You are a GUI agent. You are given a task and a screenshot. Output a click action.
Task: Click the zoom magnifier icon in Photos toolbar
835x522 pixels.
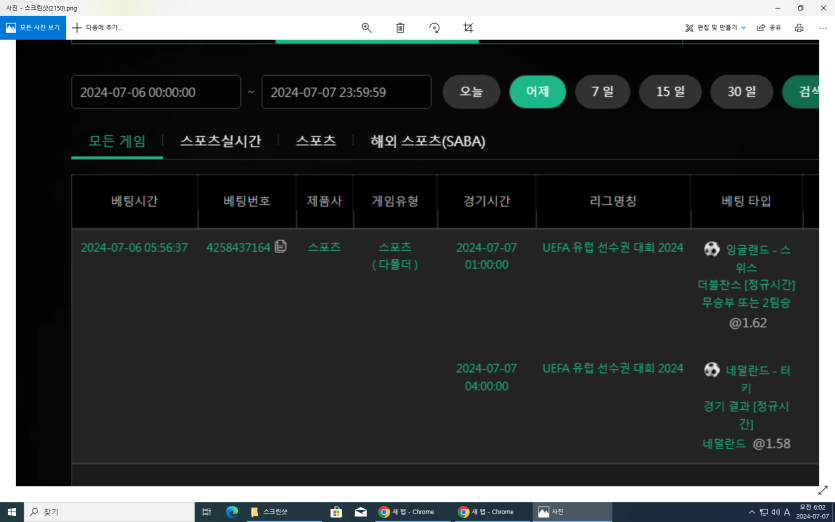(366, 28)
